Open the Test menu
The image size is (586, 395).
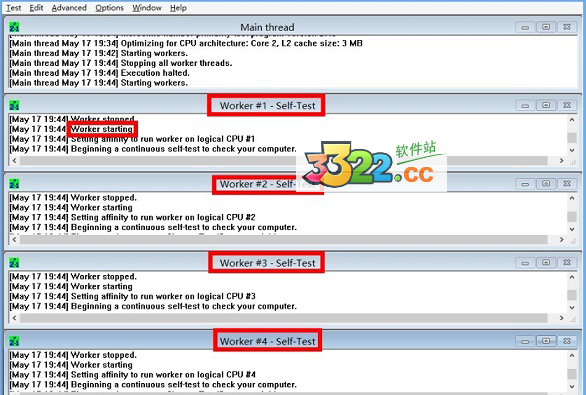point(14,7)
